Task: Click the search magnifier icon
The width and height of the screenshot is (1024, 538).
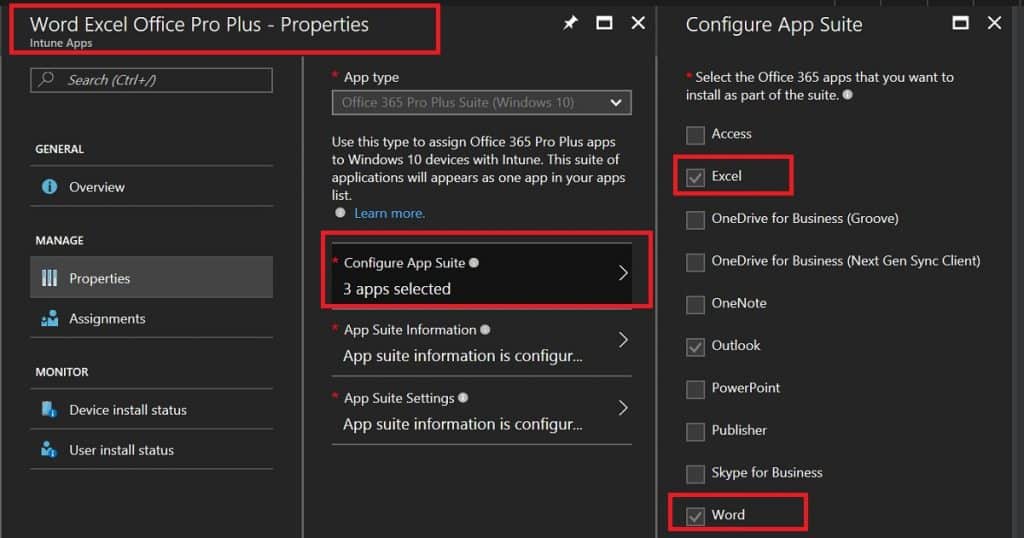Action: click(x=46, y=80)
